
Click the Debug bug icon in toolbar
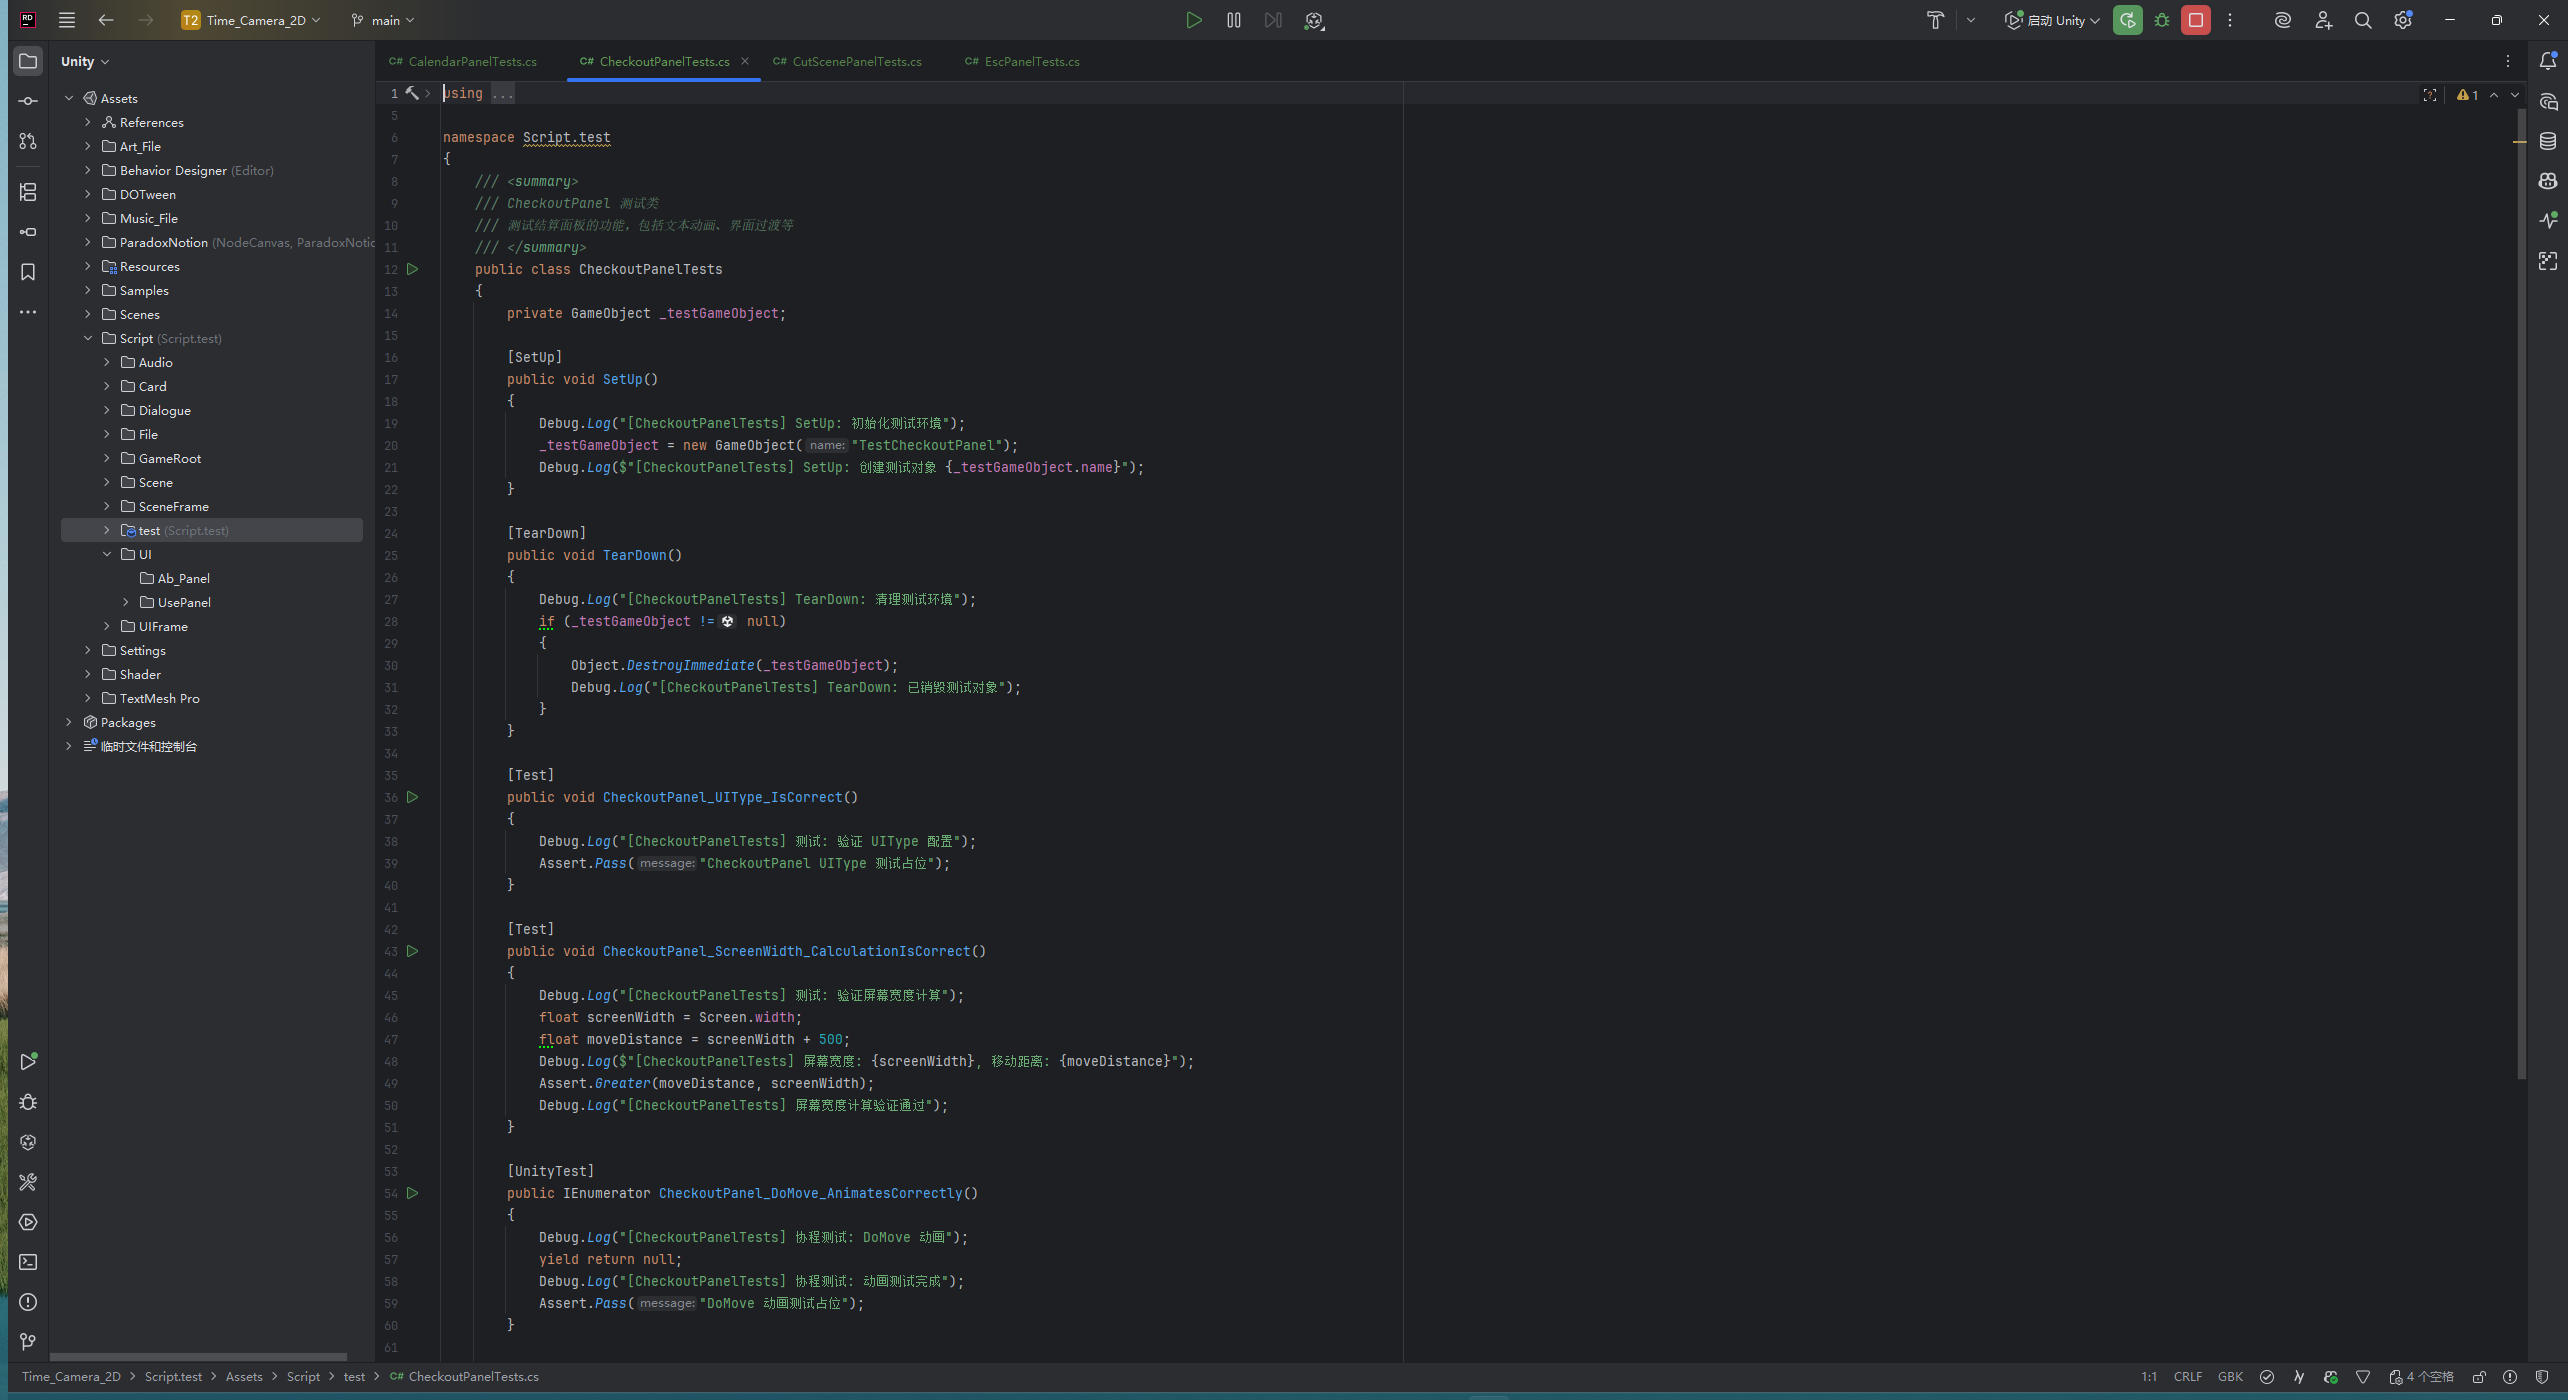tap(2162, 20)
